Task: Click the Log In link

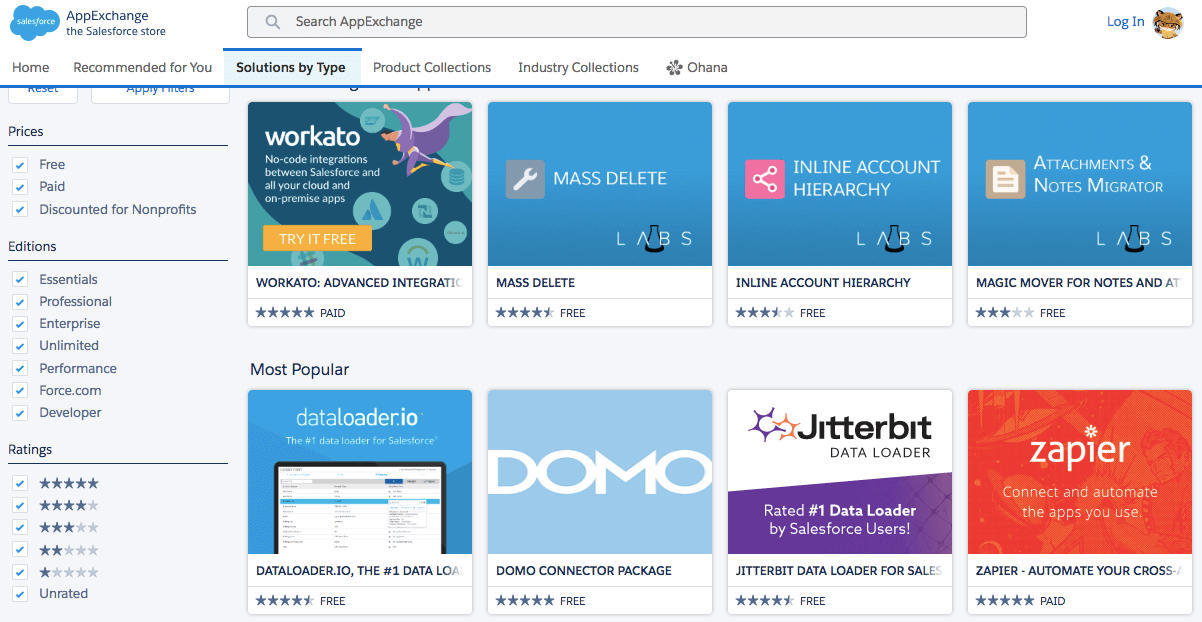Action: pos(1125,22)
